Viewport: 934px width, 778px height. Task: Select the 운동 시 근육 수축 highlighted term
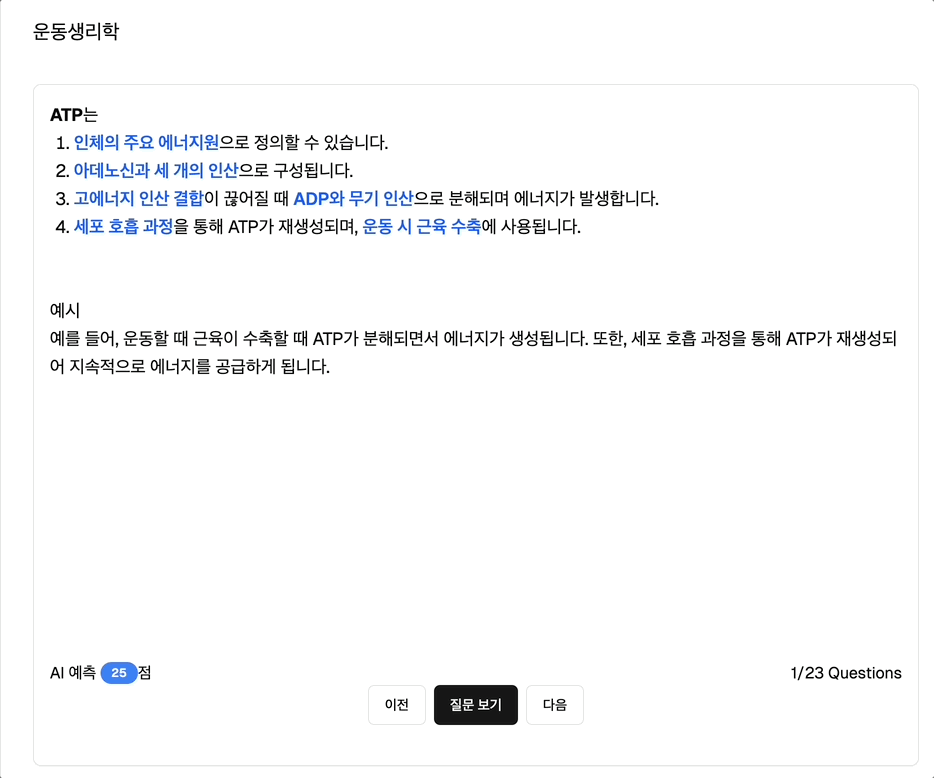422,226
